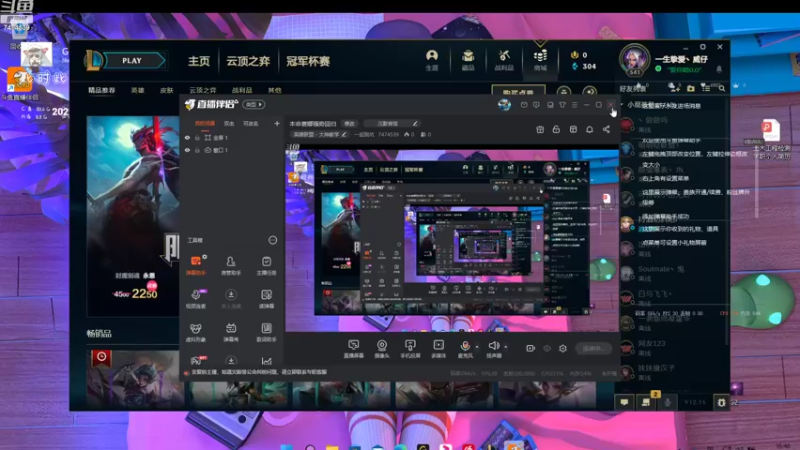Add 摄像头 camera source
Viewport: 800px width, 450px height.
point(382,348)
